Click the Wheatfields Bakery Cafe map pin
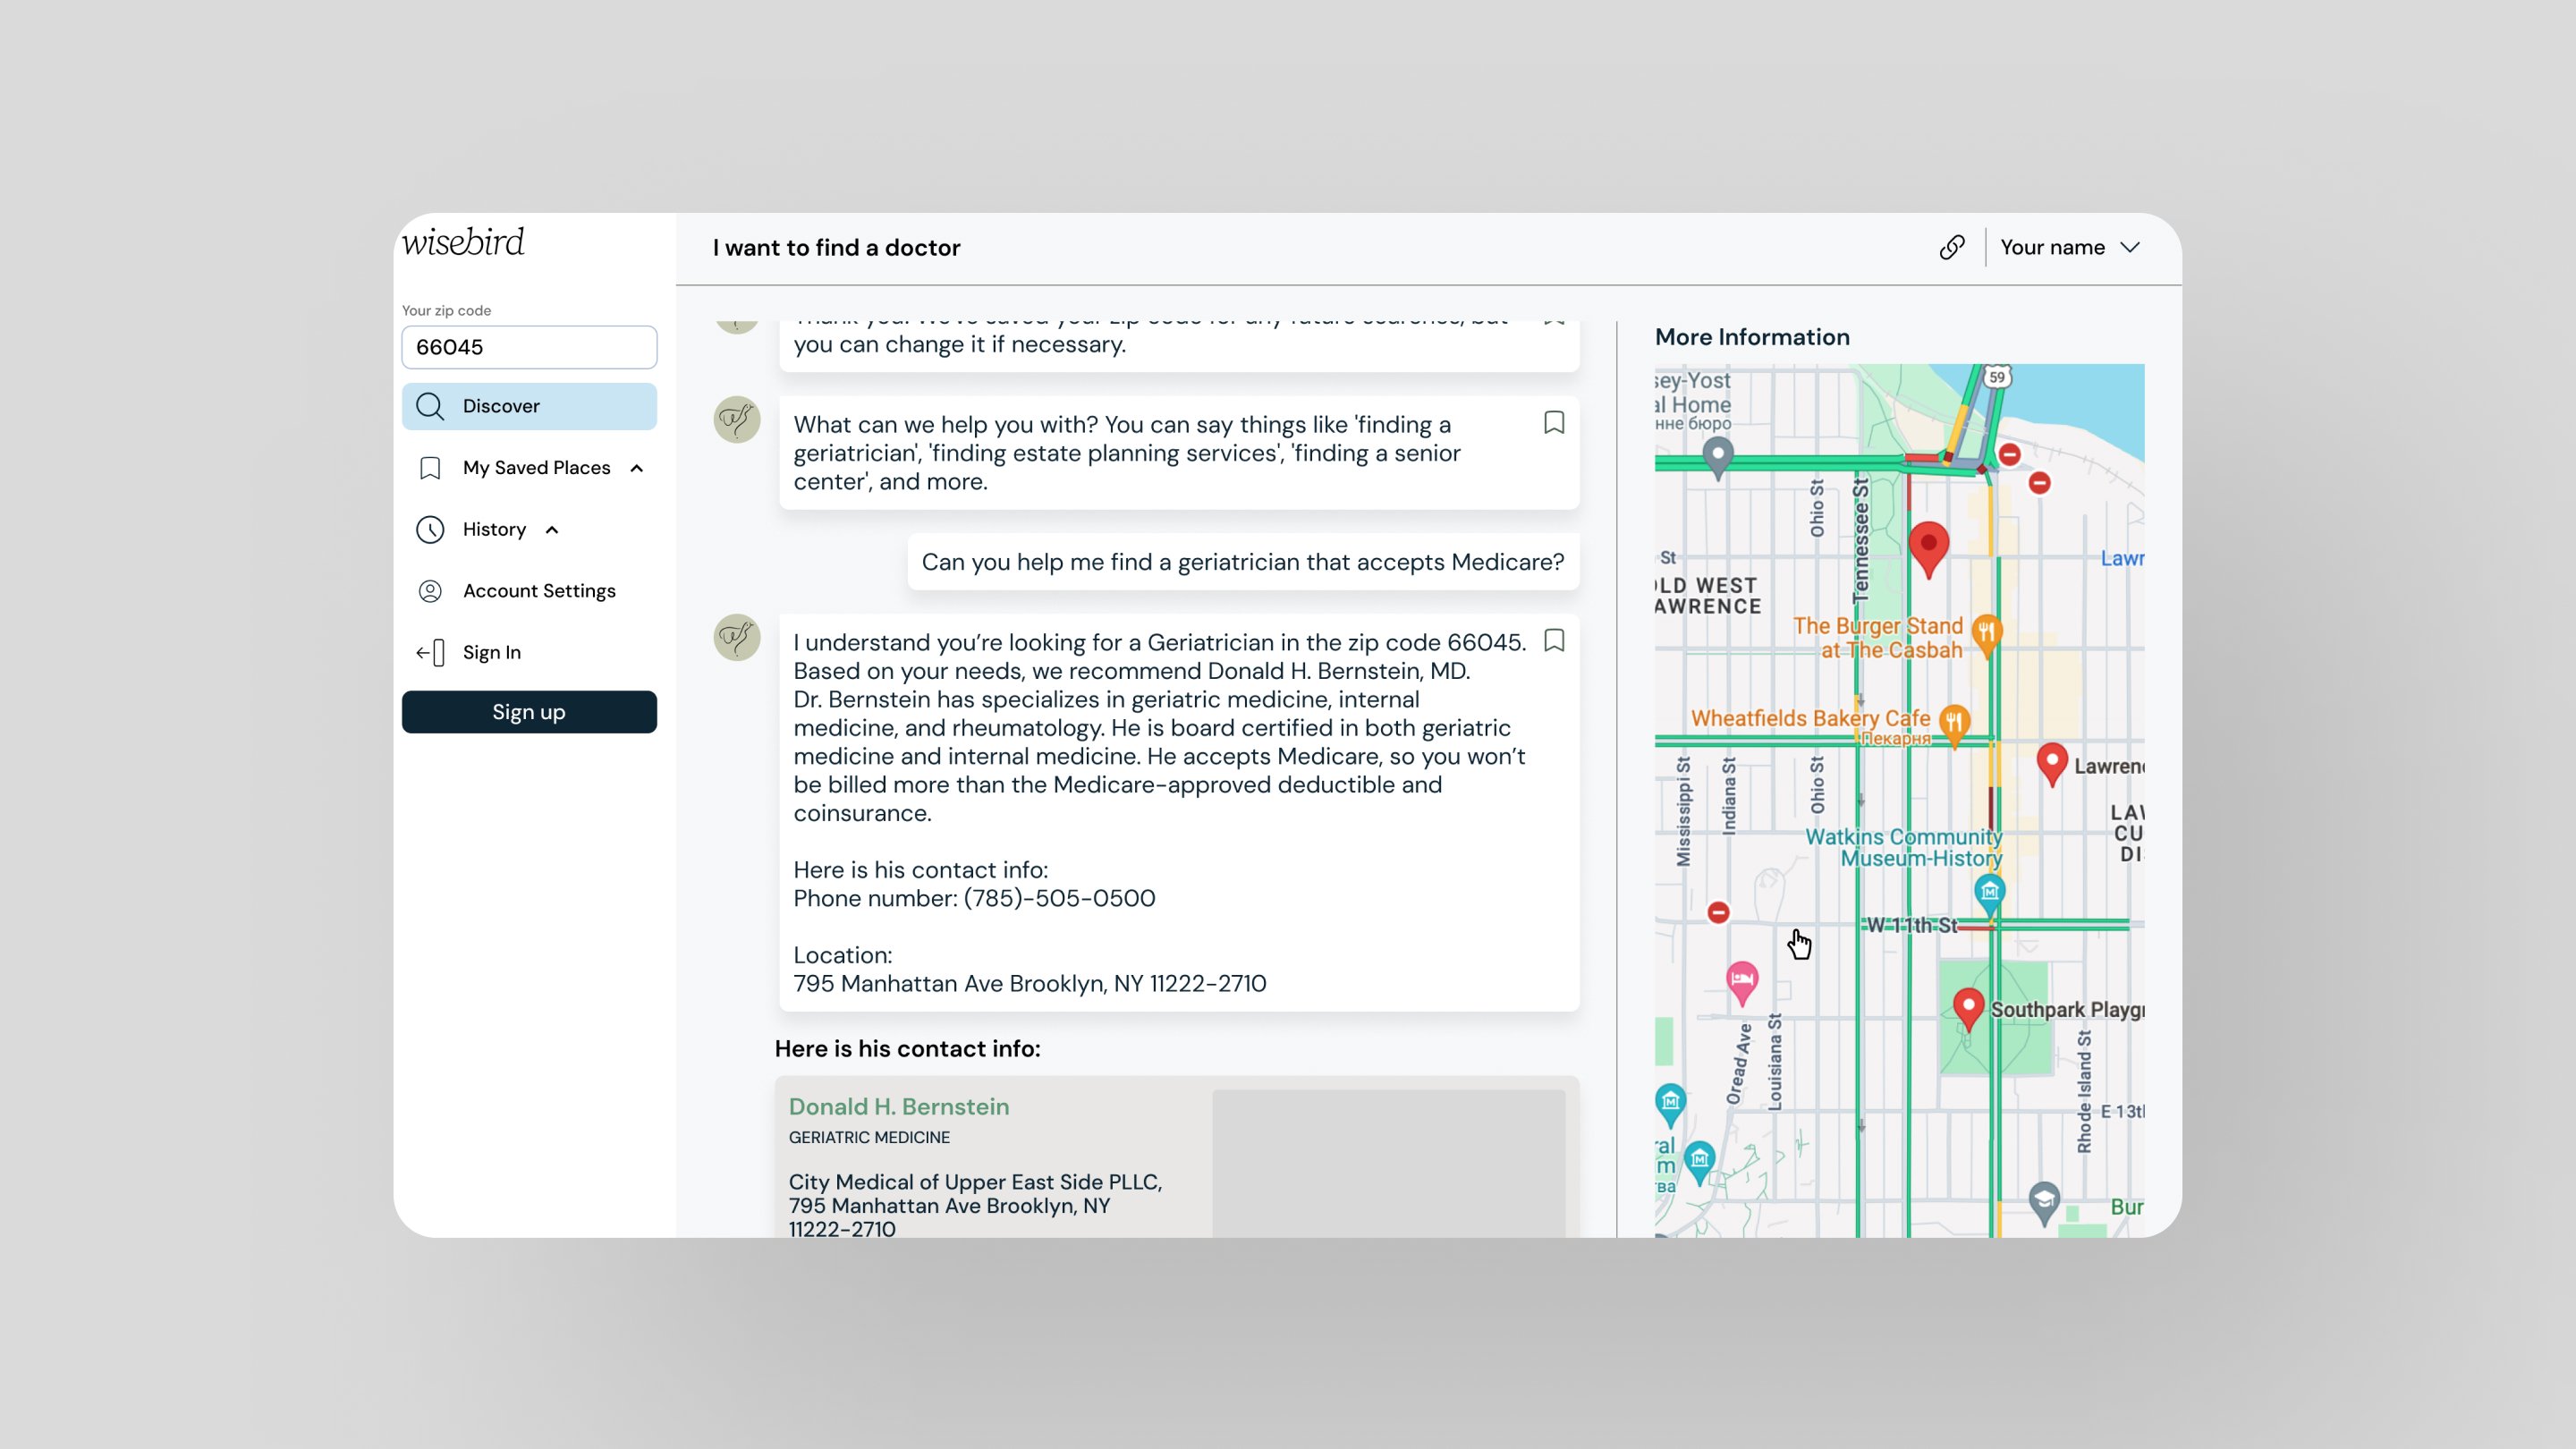 [1954, 722]
